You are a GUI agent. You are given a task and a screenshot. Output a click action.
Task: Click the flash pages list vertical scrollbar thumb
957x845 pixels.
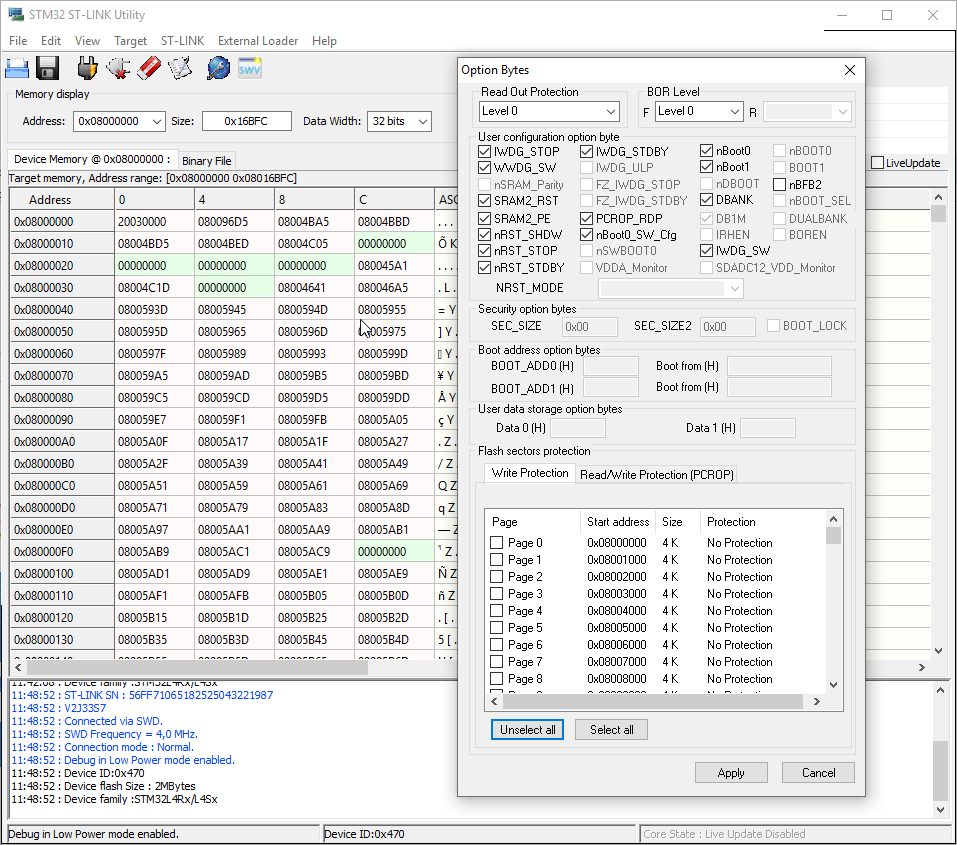[833, 535]
